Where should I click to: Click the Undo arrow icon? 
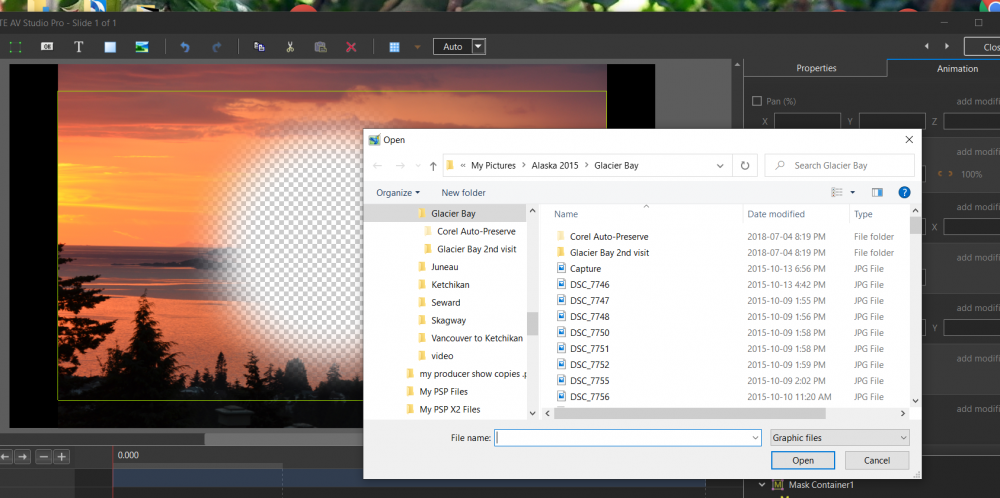coord(184,47)
